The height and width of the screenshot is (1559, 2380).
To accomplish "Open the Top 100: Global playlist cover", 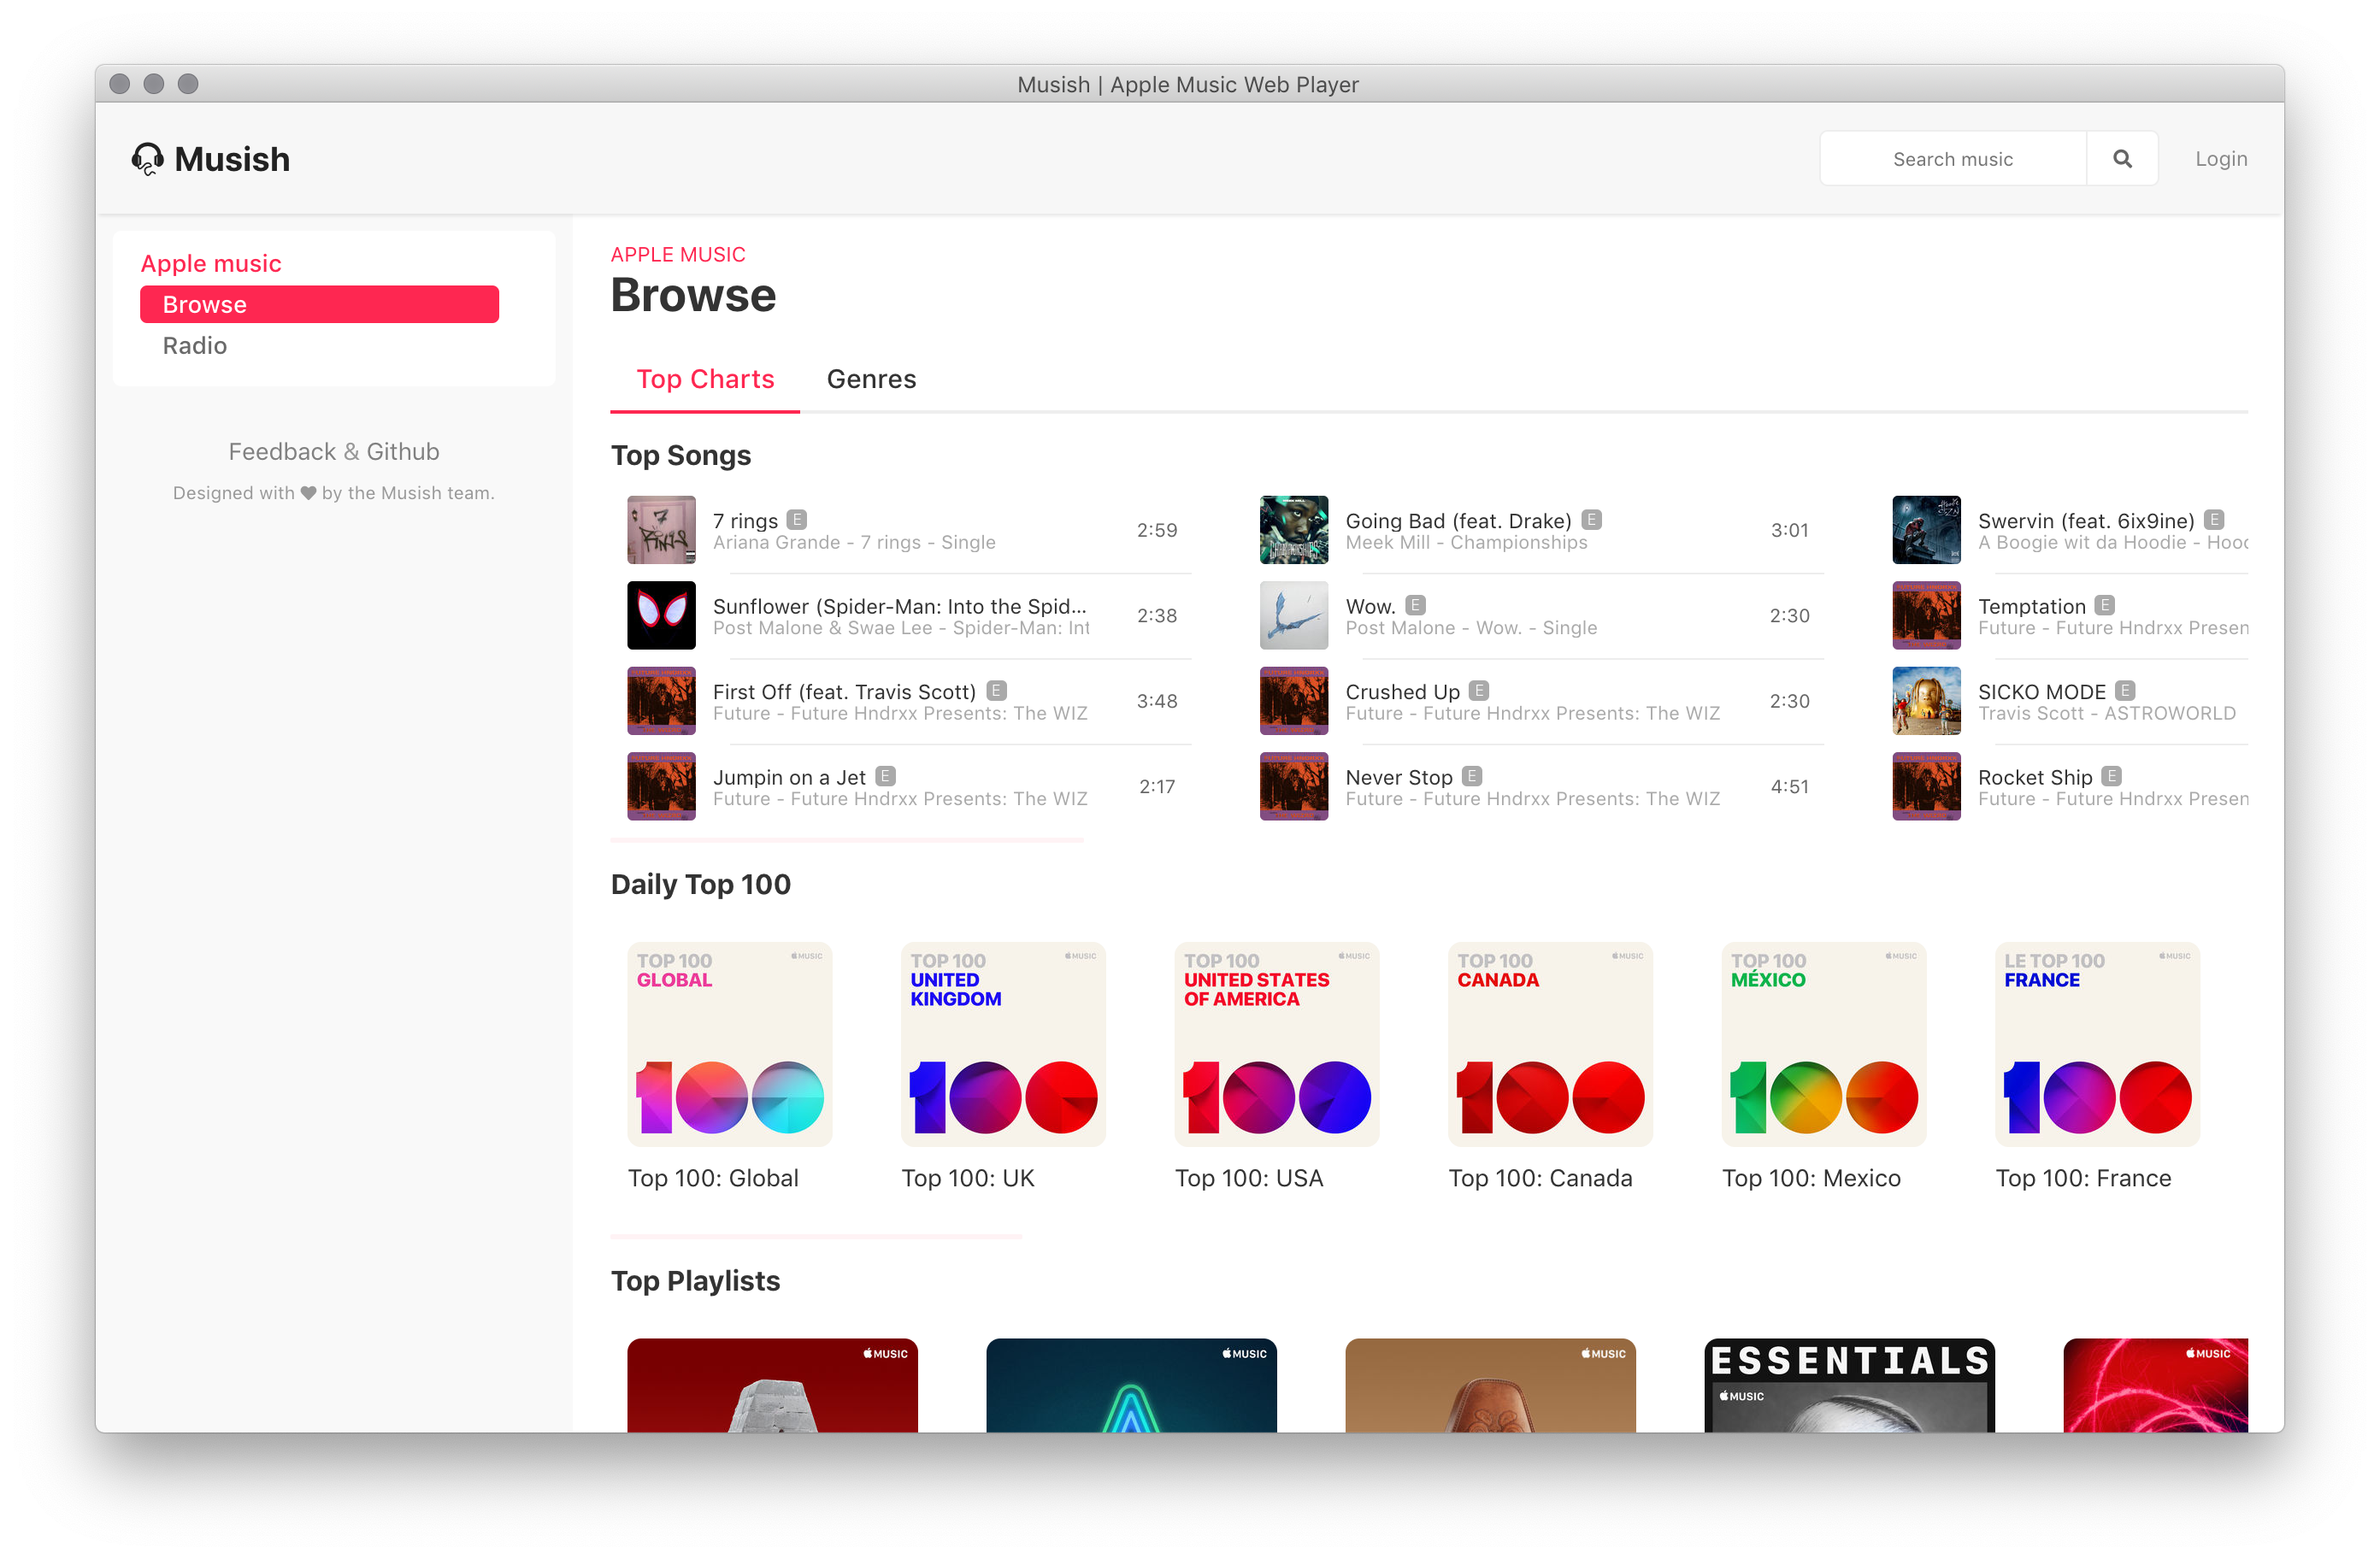I will tap(729, 1044).
